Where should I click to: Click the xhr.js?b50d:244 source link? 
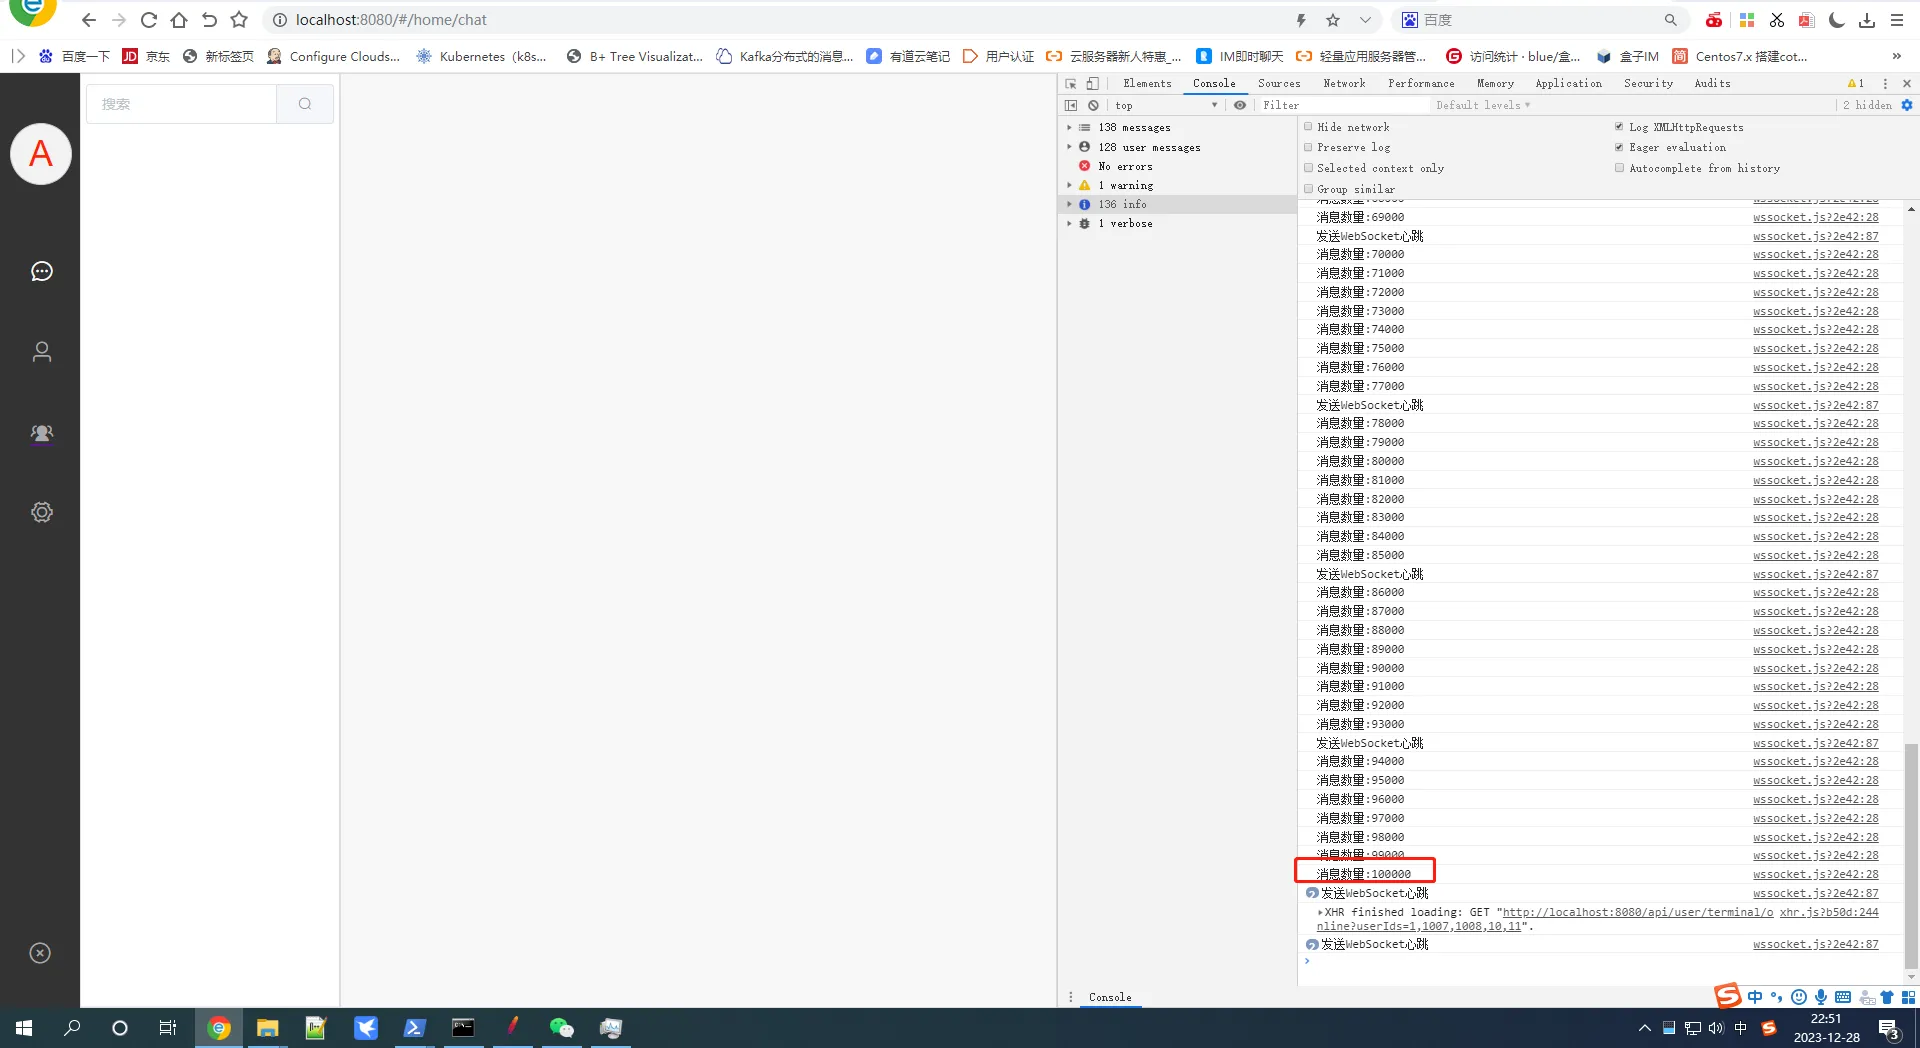point(1829,912)
